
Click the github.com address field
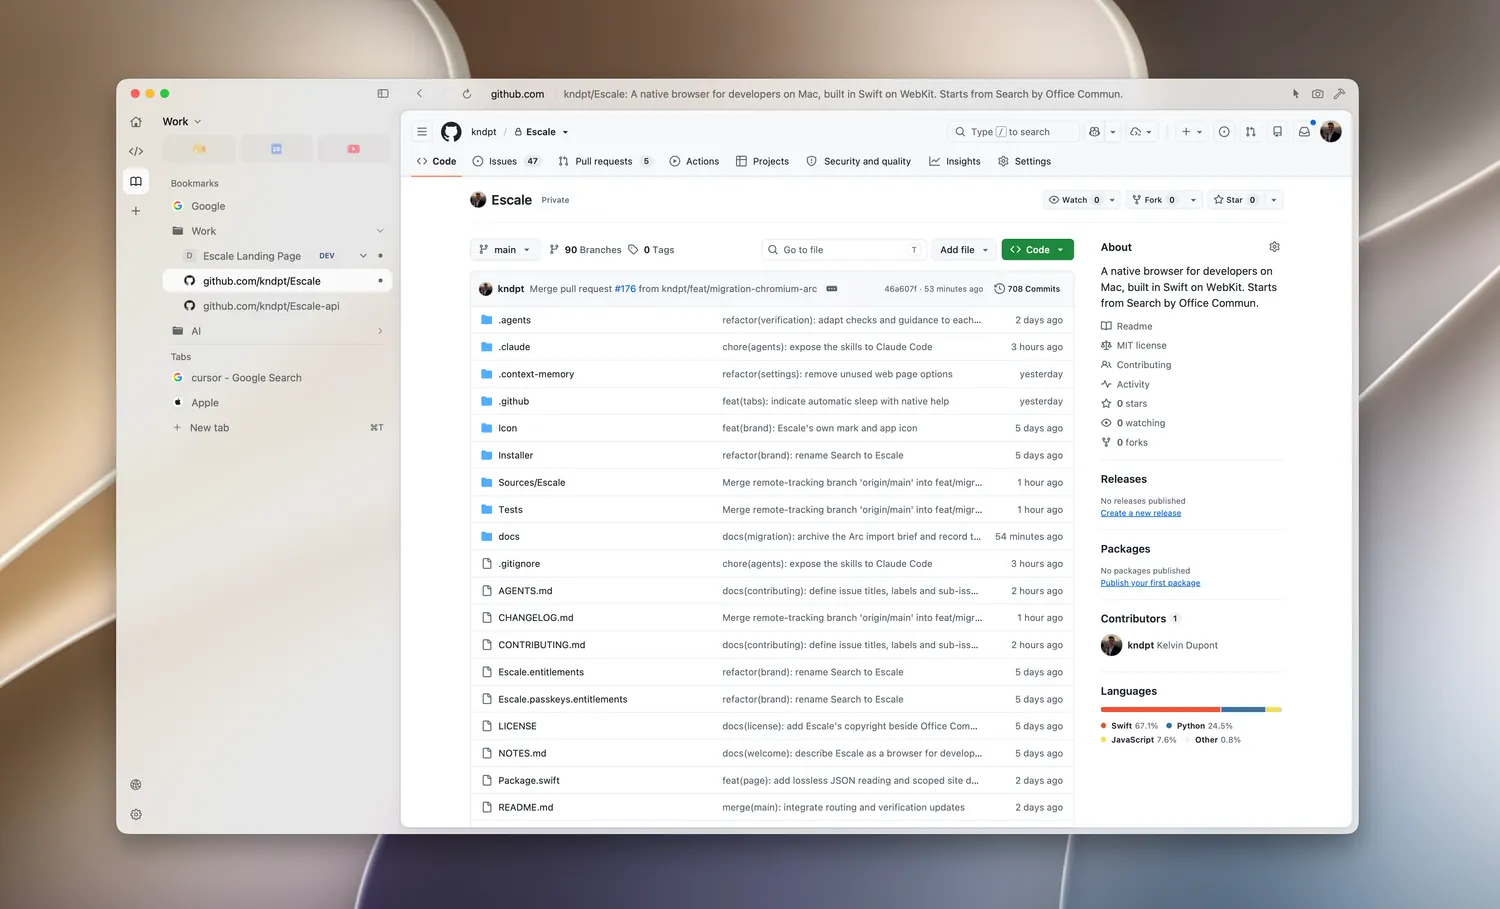[x=517, y=94]
